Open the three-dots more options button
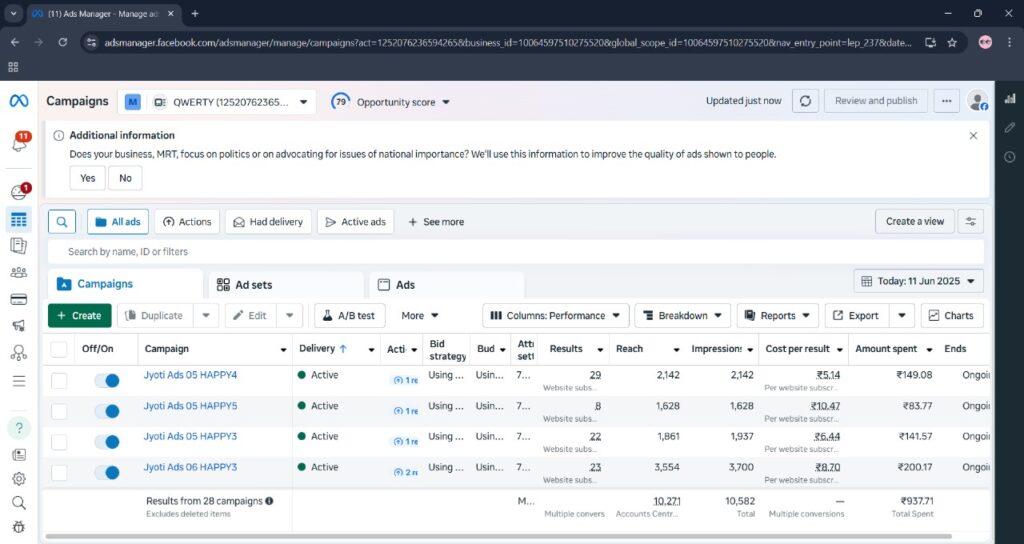Viewport: 1024px width, 544px height. 946,101
